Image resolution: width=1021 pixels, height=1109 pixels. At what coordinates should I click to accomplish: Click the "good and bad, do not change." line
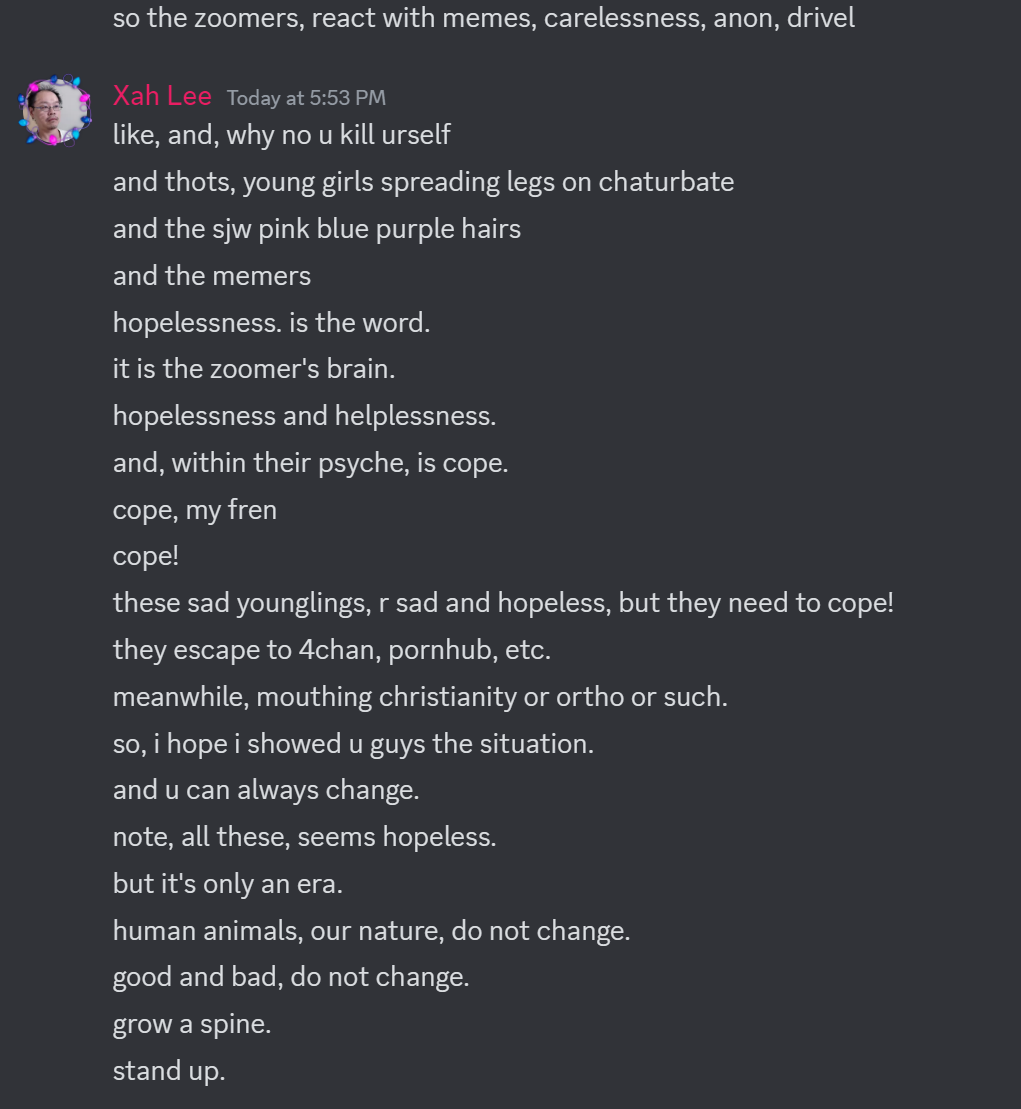291,977
